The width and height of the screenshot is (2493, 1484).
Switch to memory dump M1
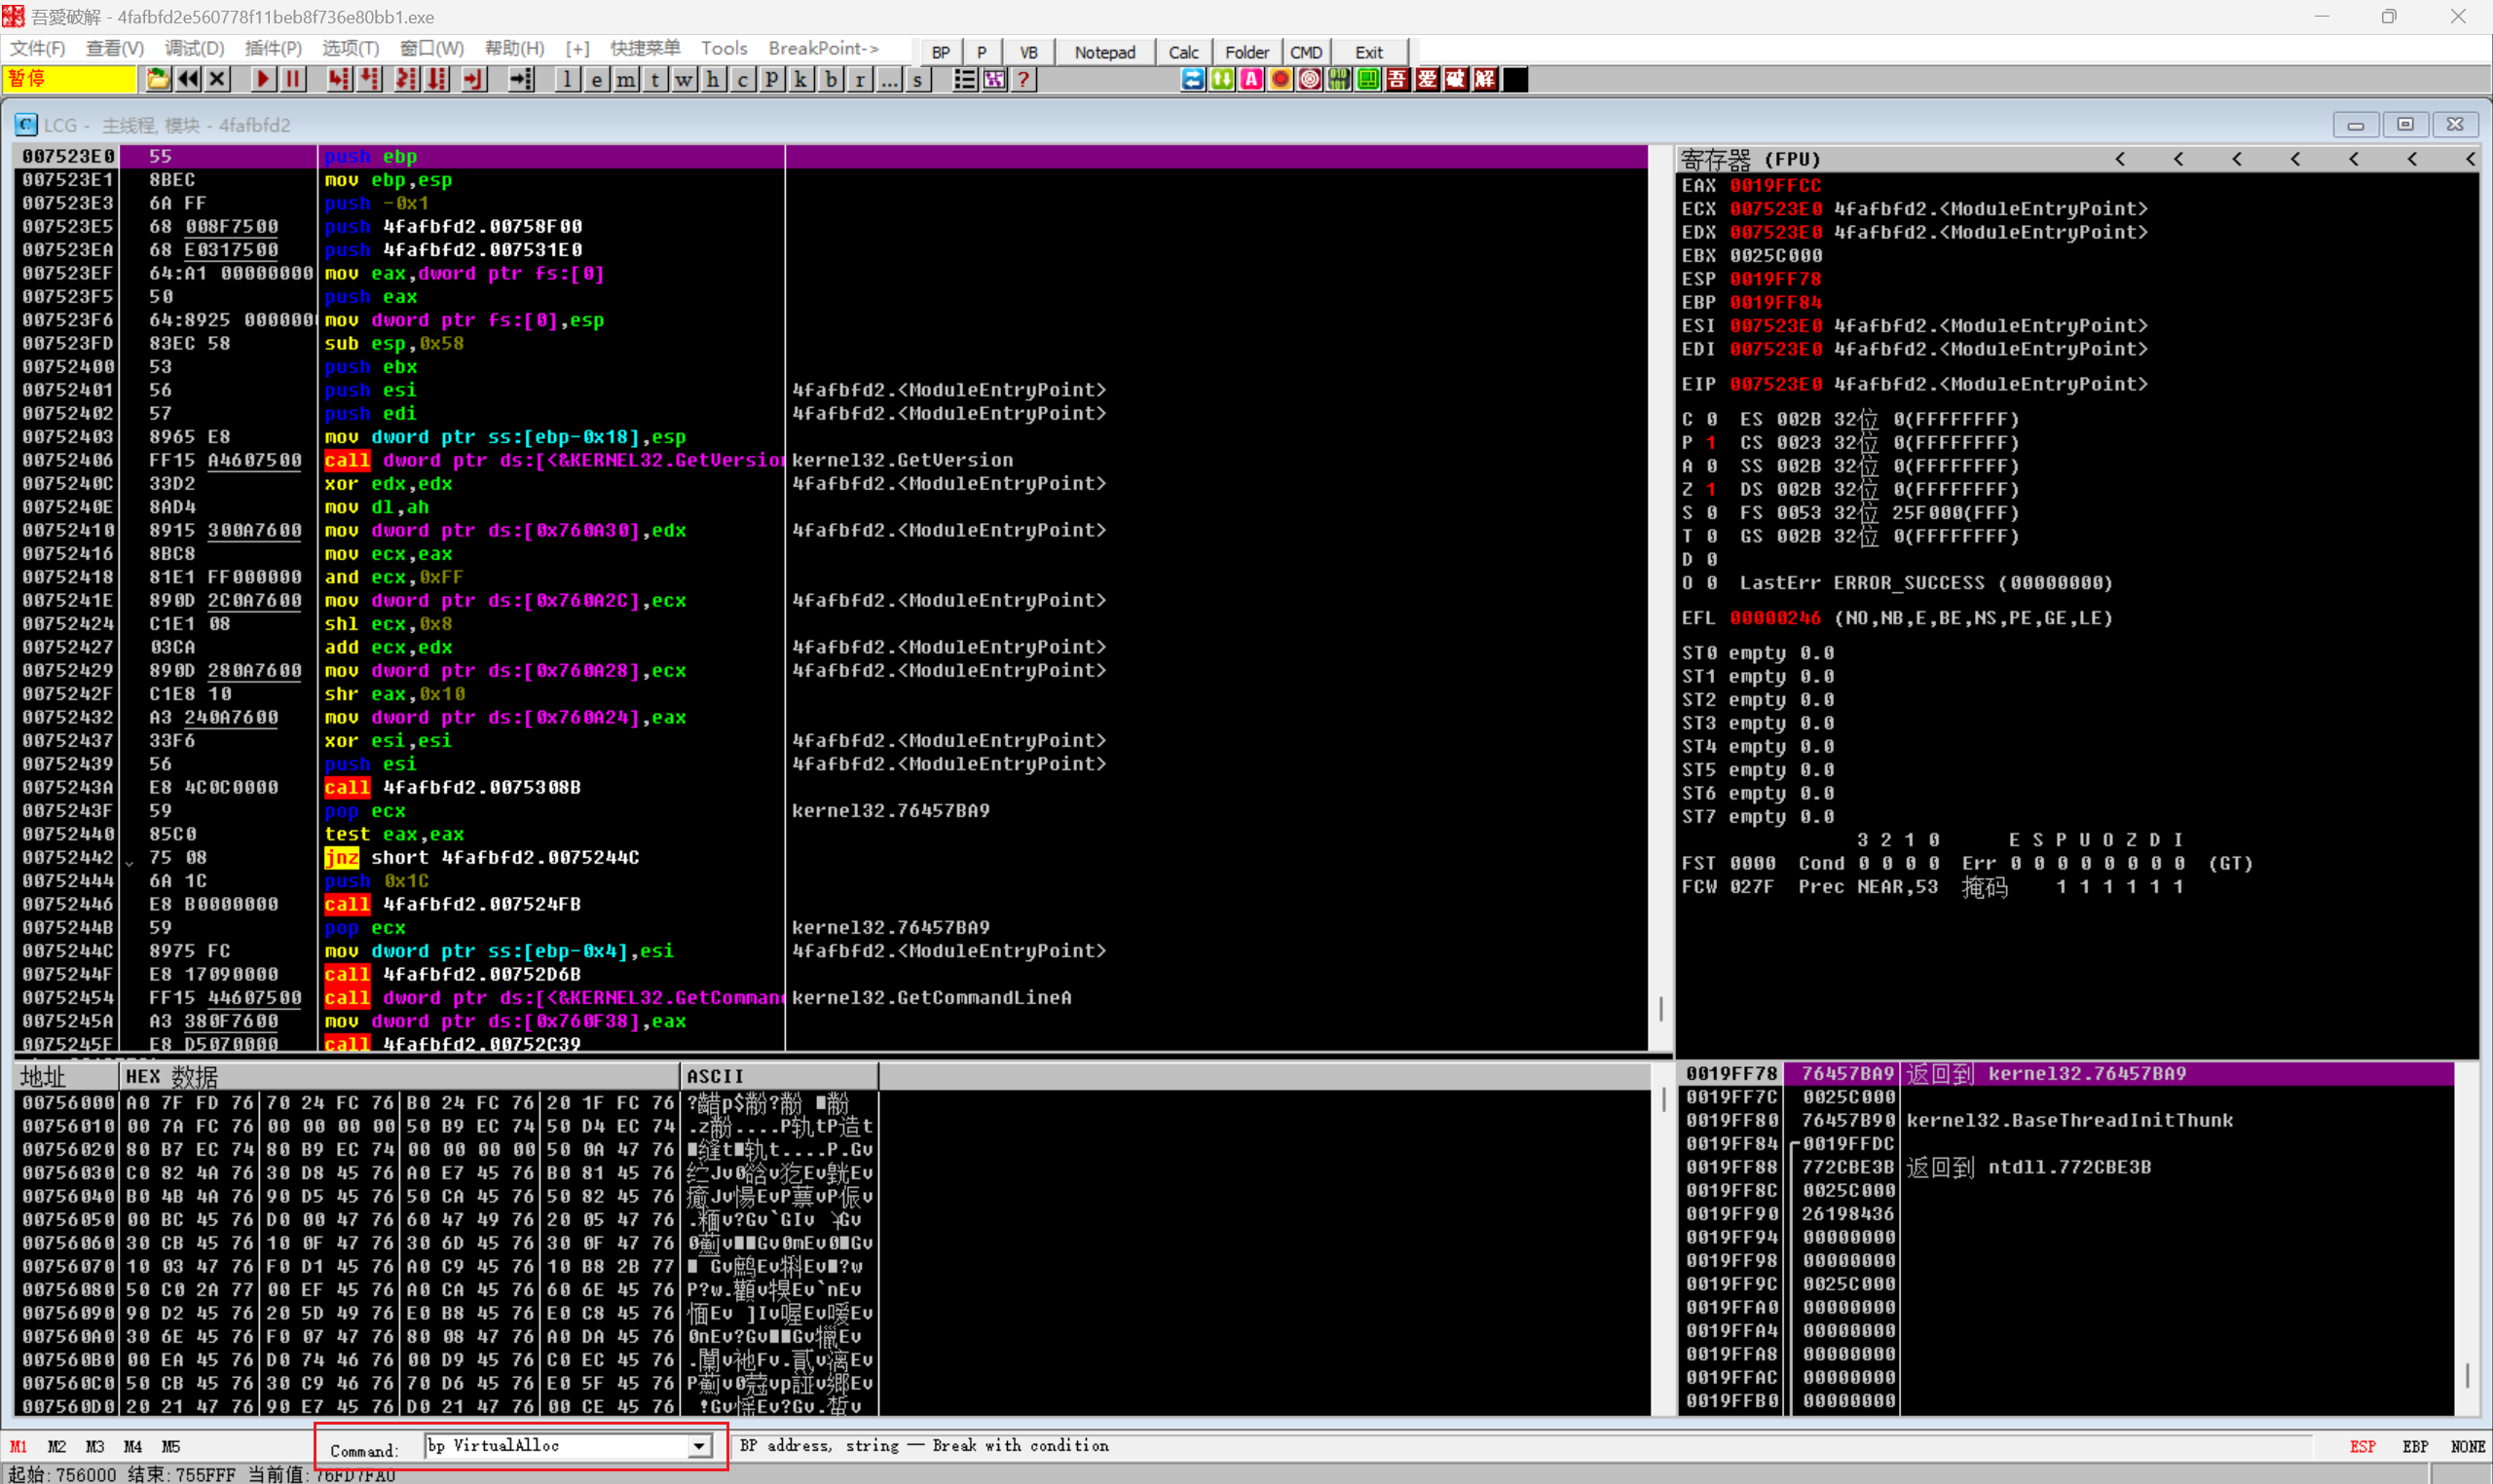(x=19, y=1446)
